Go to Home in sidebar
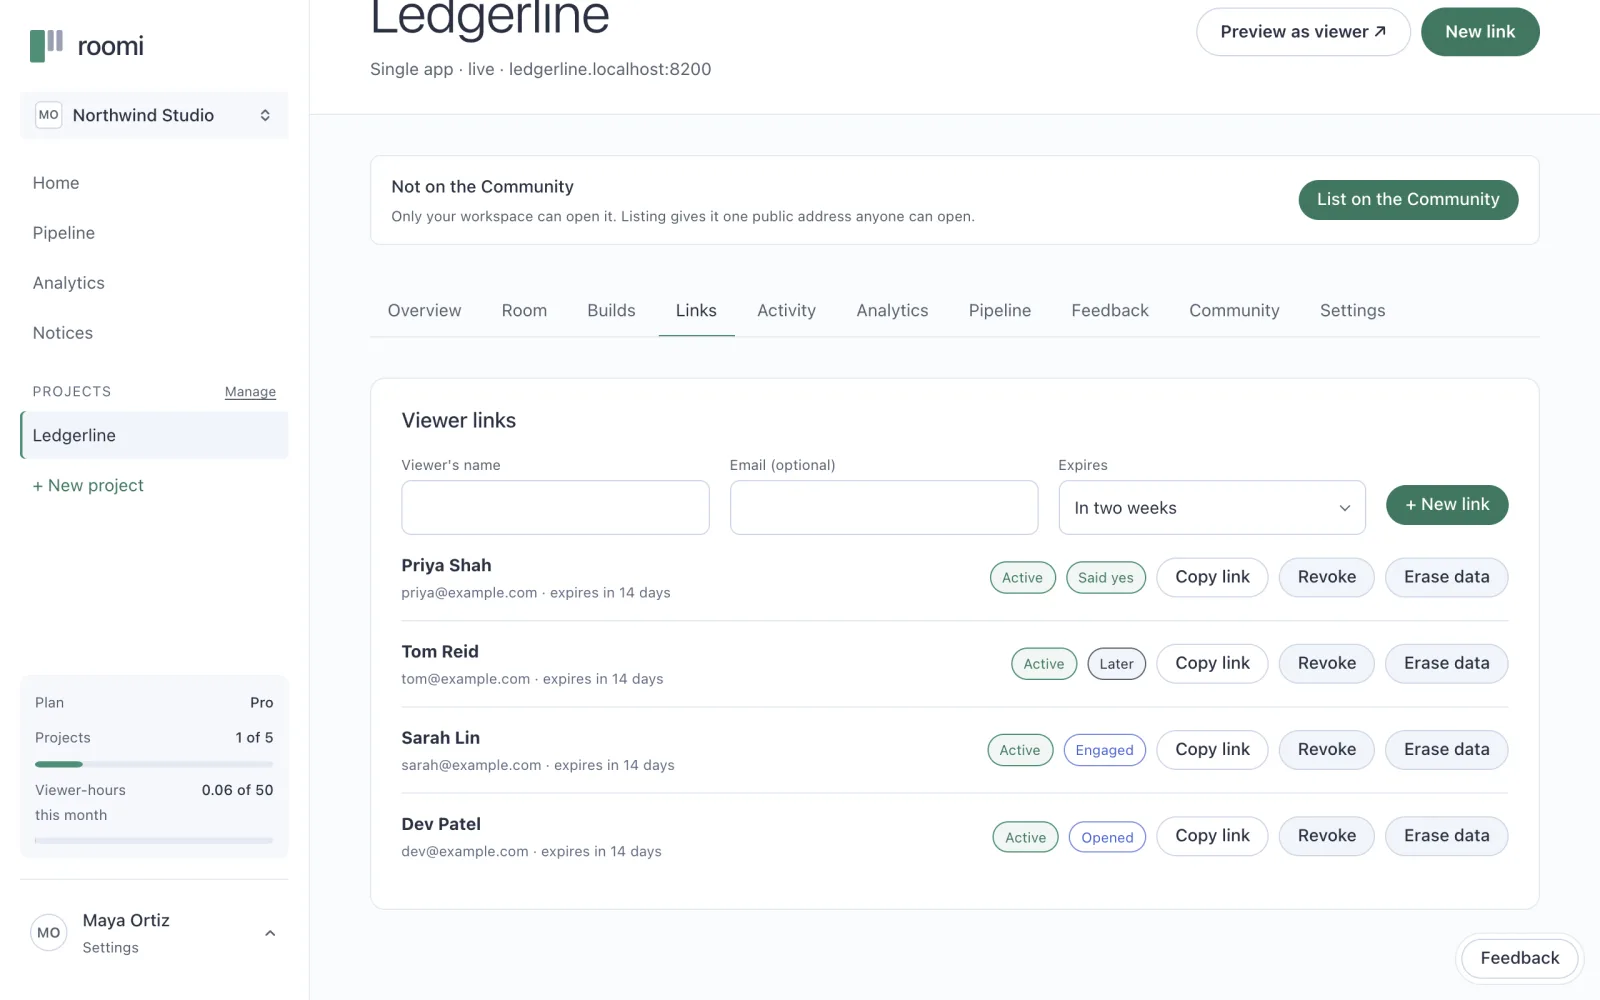Viewport: 1600px width, 1000px height. click(56, 183)
